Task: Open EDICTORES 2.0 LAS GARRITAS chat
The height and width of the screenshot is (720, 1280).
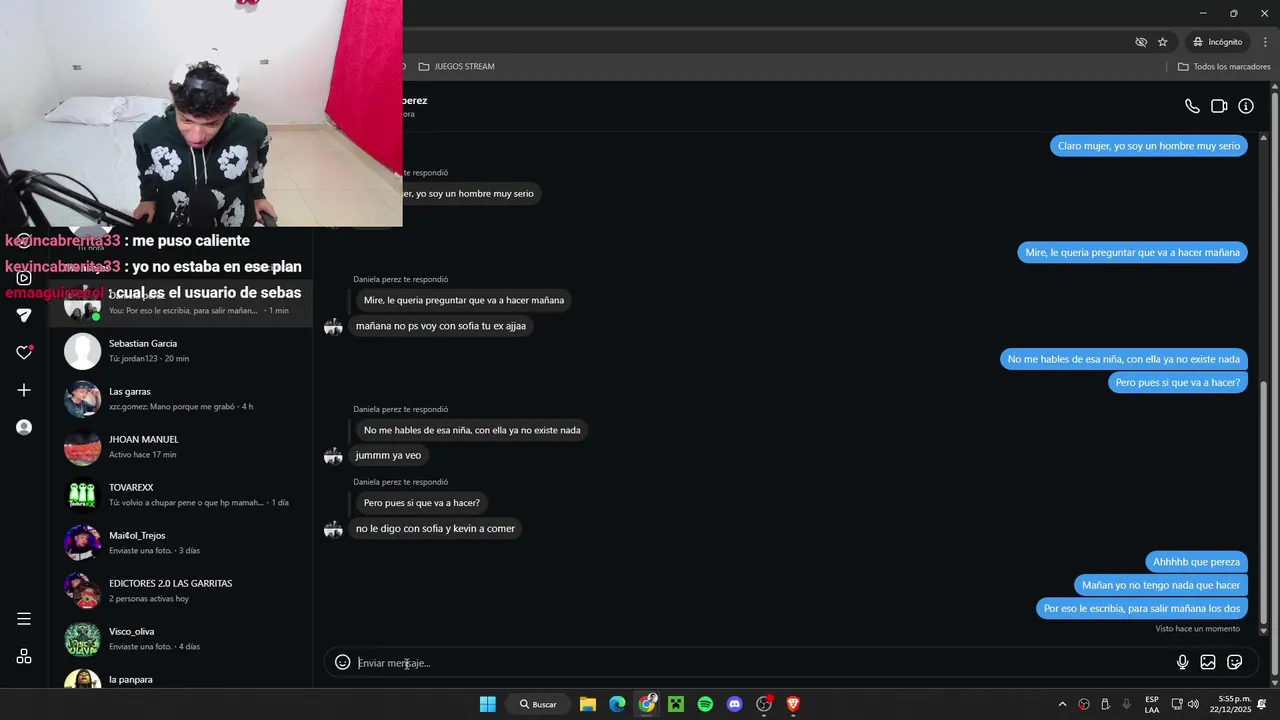Action: click(x=181, y=591)
